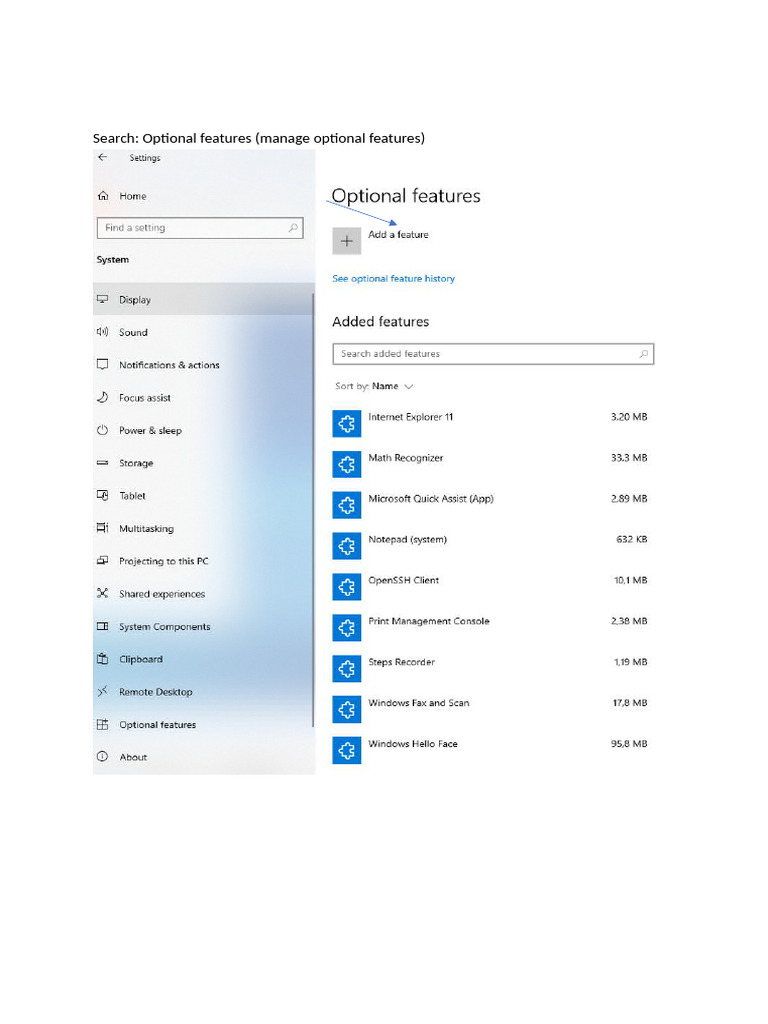Viewport: 768px width, 1024px height.
Task: Select Math Recognizer entry text
Action: (406, 458)
